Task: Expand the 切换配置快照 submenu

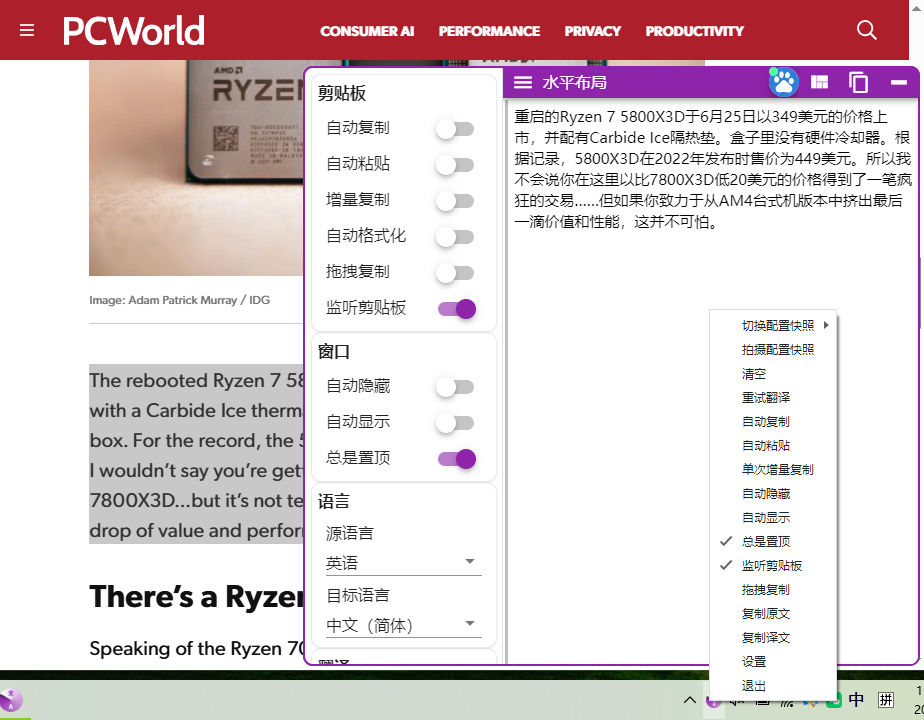Action: [773, 325]
